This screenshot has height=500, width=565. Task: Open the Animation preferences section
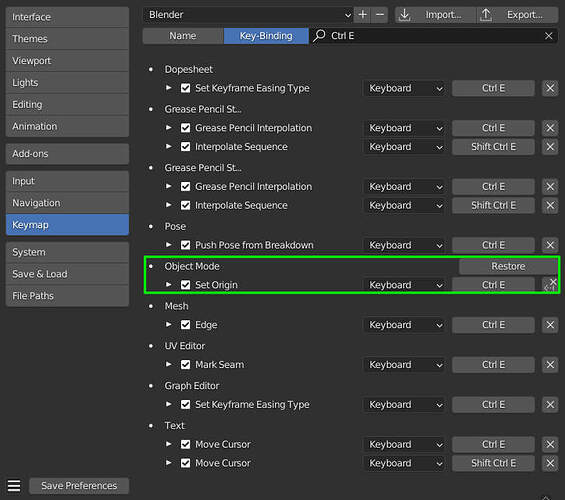pos(67,126)
